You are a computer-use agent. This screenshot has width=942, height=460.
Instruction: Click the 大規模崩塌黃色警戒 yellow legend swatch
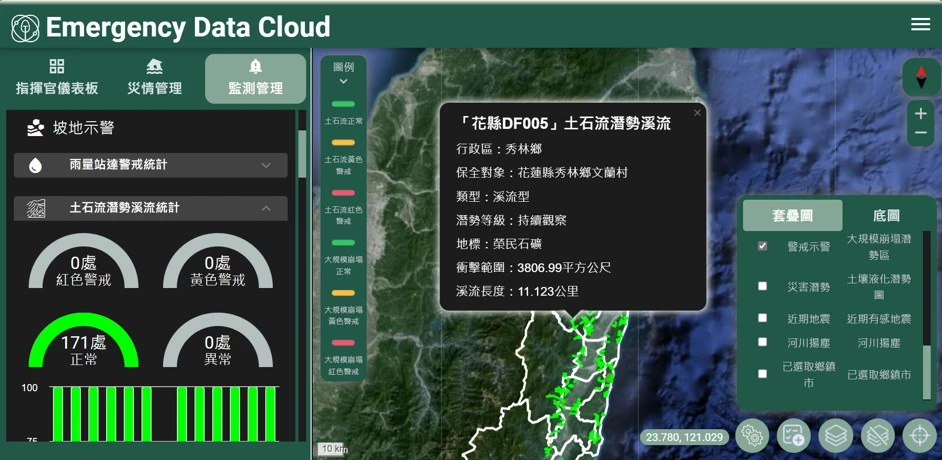pyautogui.click(x=343, y=293)
